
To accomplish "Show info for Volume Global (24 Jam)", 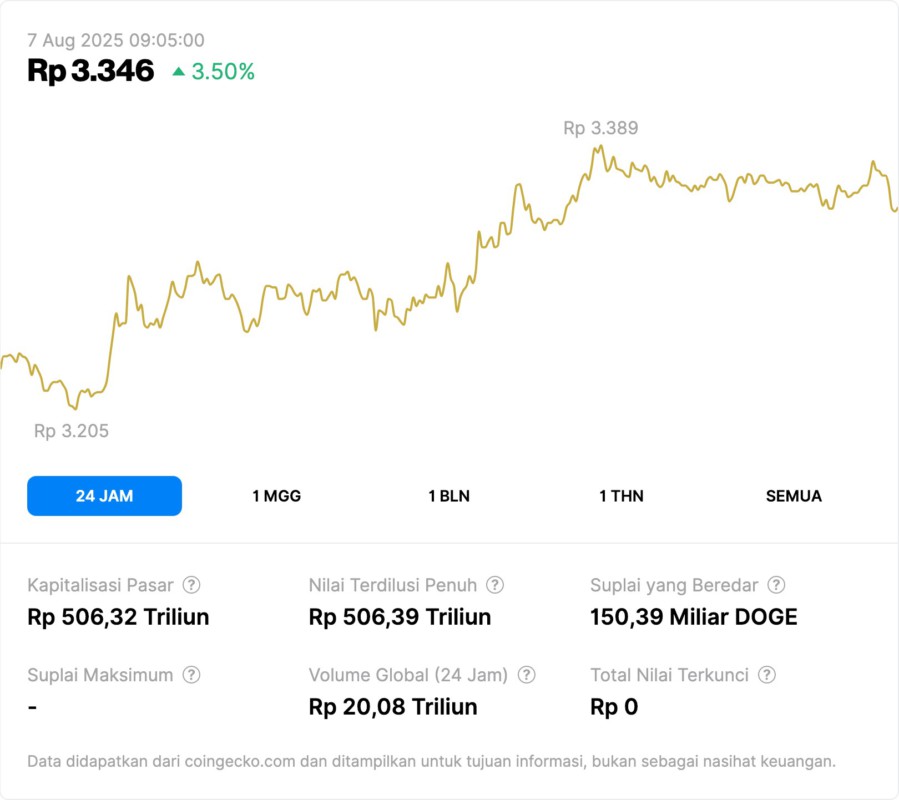I will tap(527, 675).
